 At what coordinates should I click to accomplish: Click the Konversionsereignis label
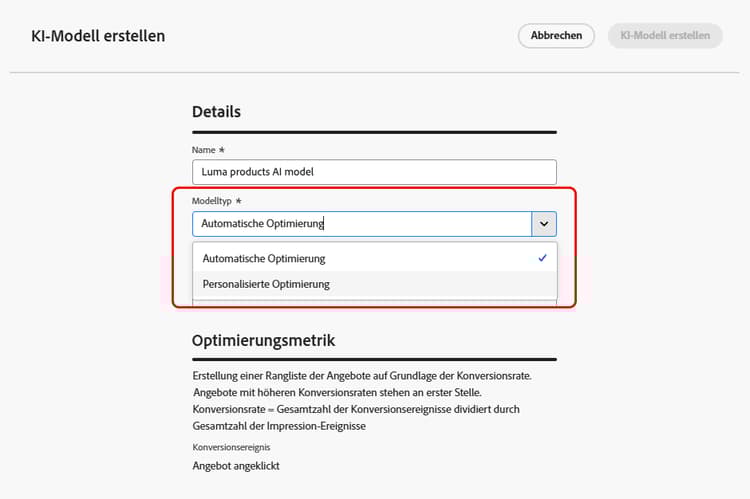[x=232, y=447]
